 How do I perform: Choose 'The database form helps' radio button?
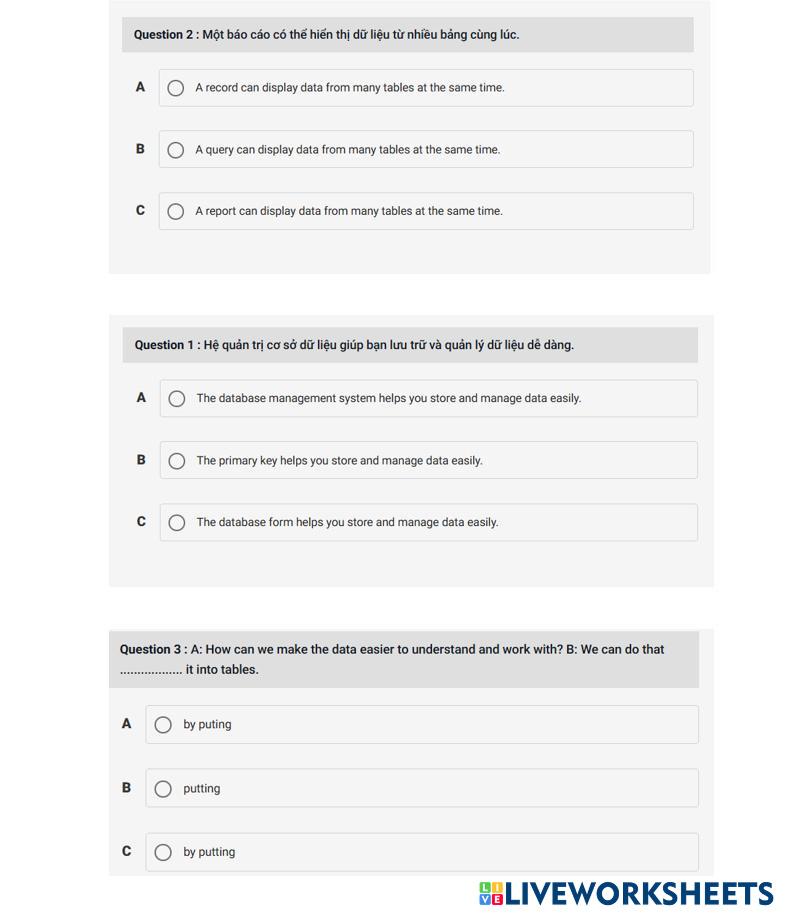click(x=177, y=523)
